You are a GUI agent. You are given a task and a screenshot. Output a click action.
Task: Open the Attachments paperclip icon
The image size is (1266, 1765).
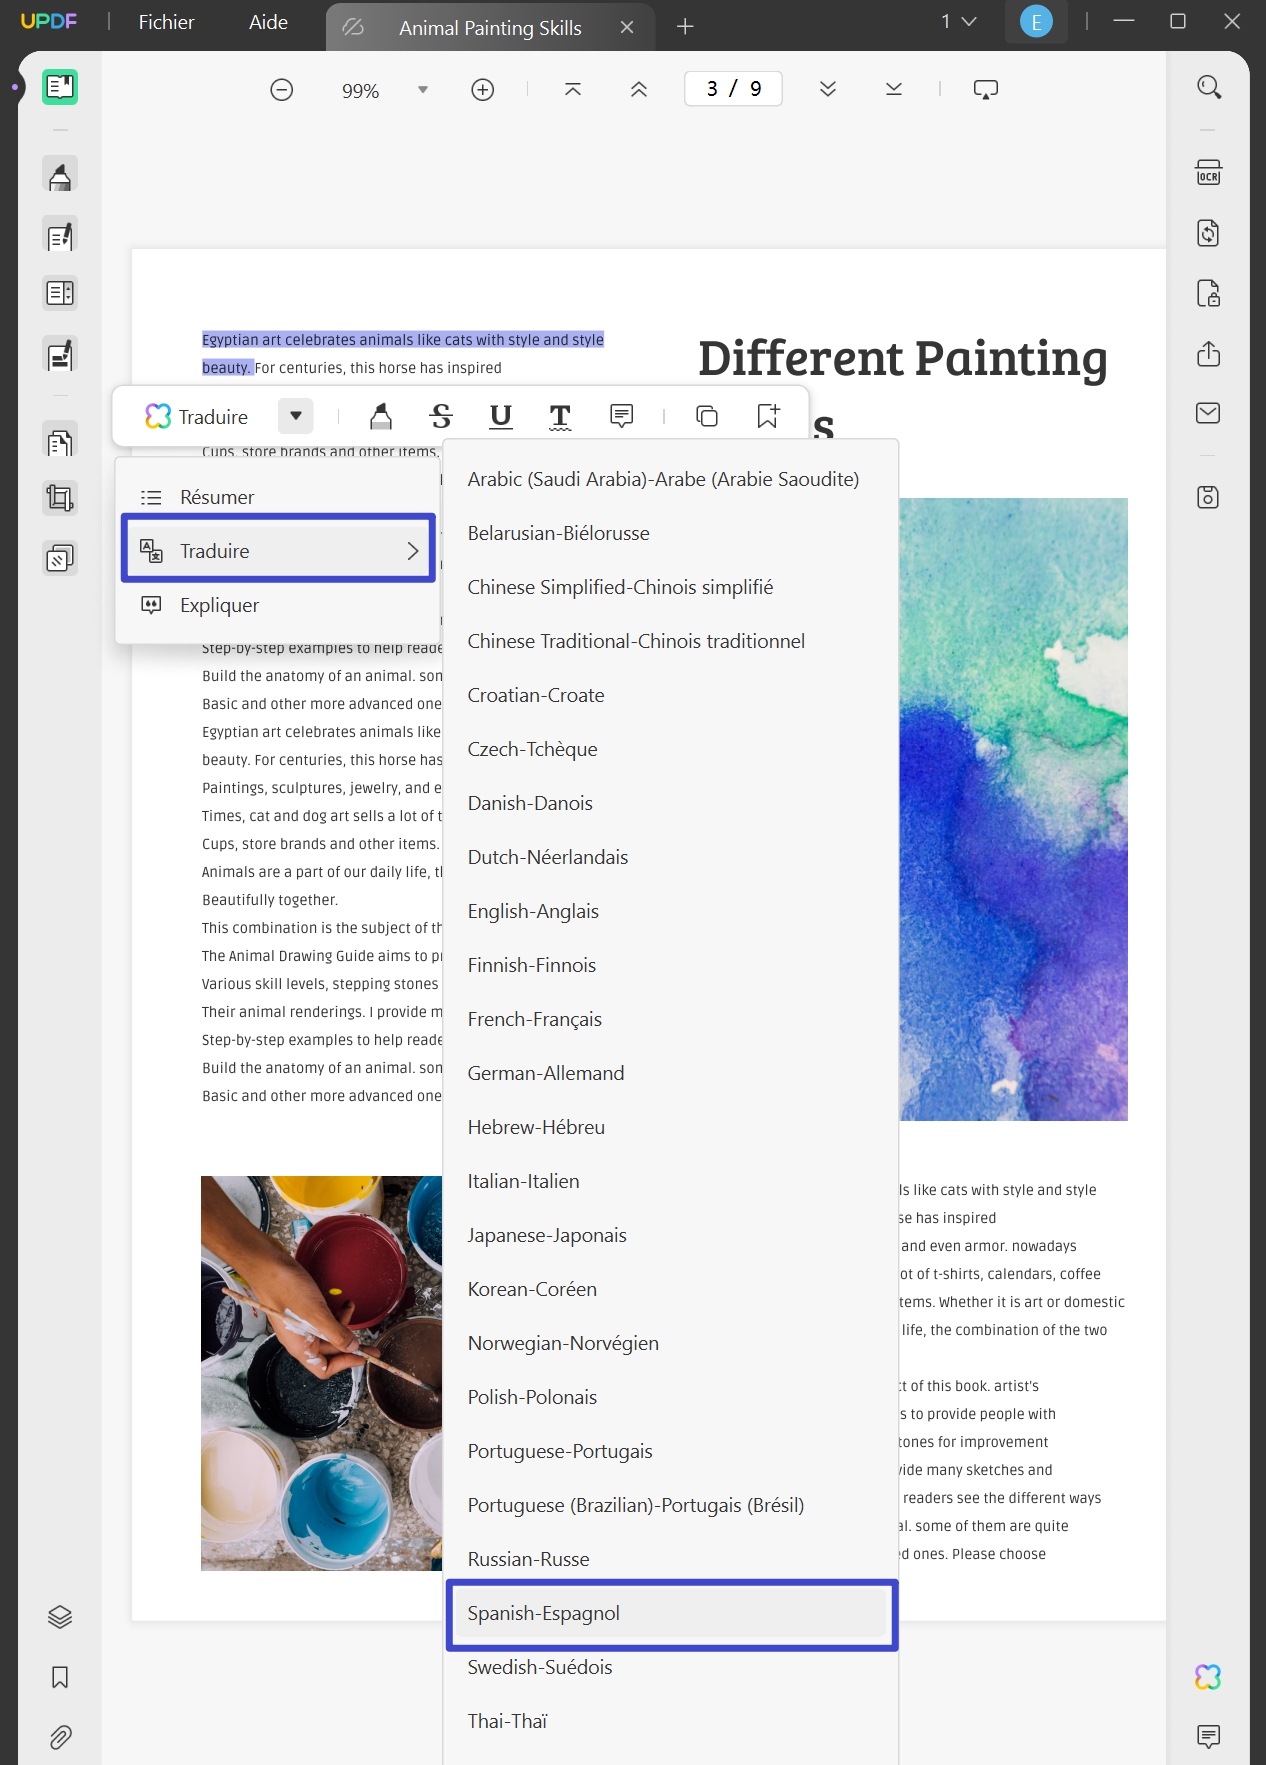pyautogui.click(x=60, y=1737)
